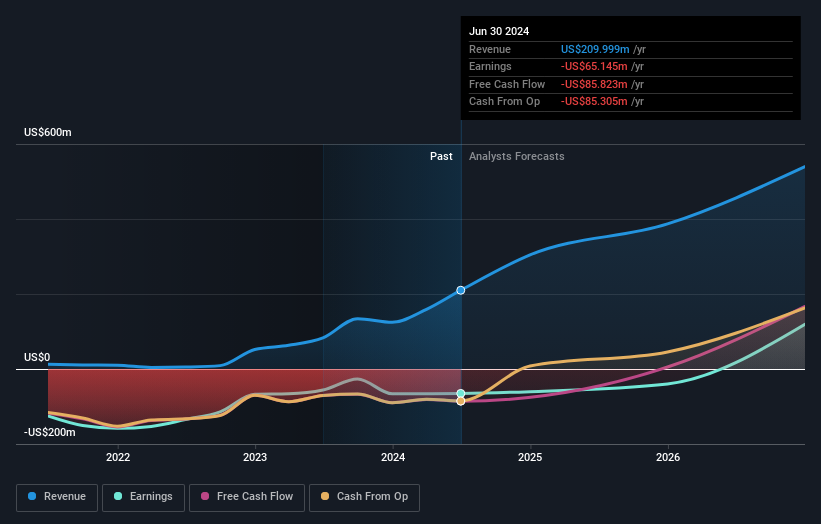Select the orange cash from op data marker
This screenshot has height=524, width=821.
tap(460, 401)
